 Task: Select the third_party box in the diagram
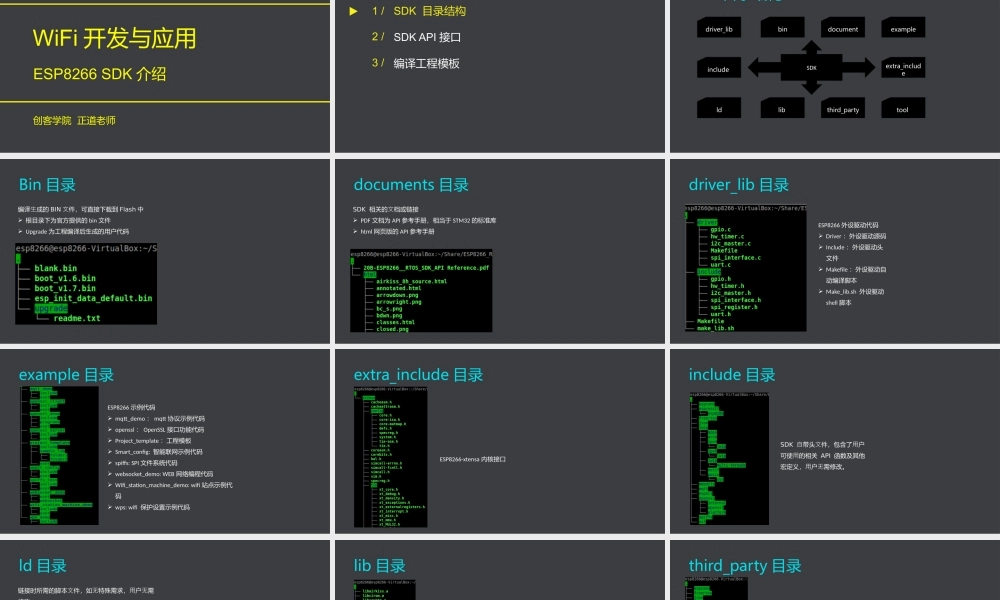[843, 109]
